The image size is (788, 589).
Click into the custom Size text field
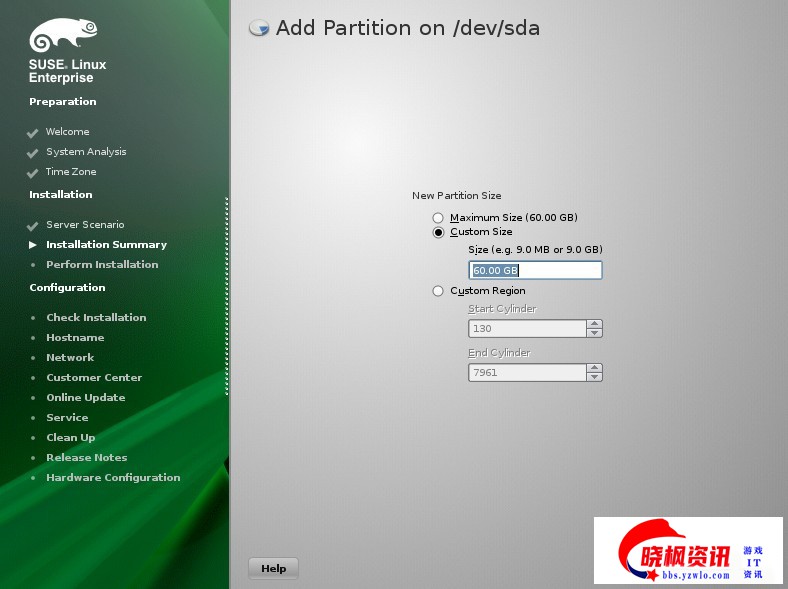tap(535, 270)
